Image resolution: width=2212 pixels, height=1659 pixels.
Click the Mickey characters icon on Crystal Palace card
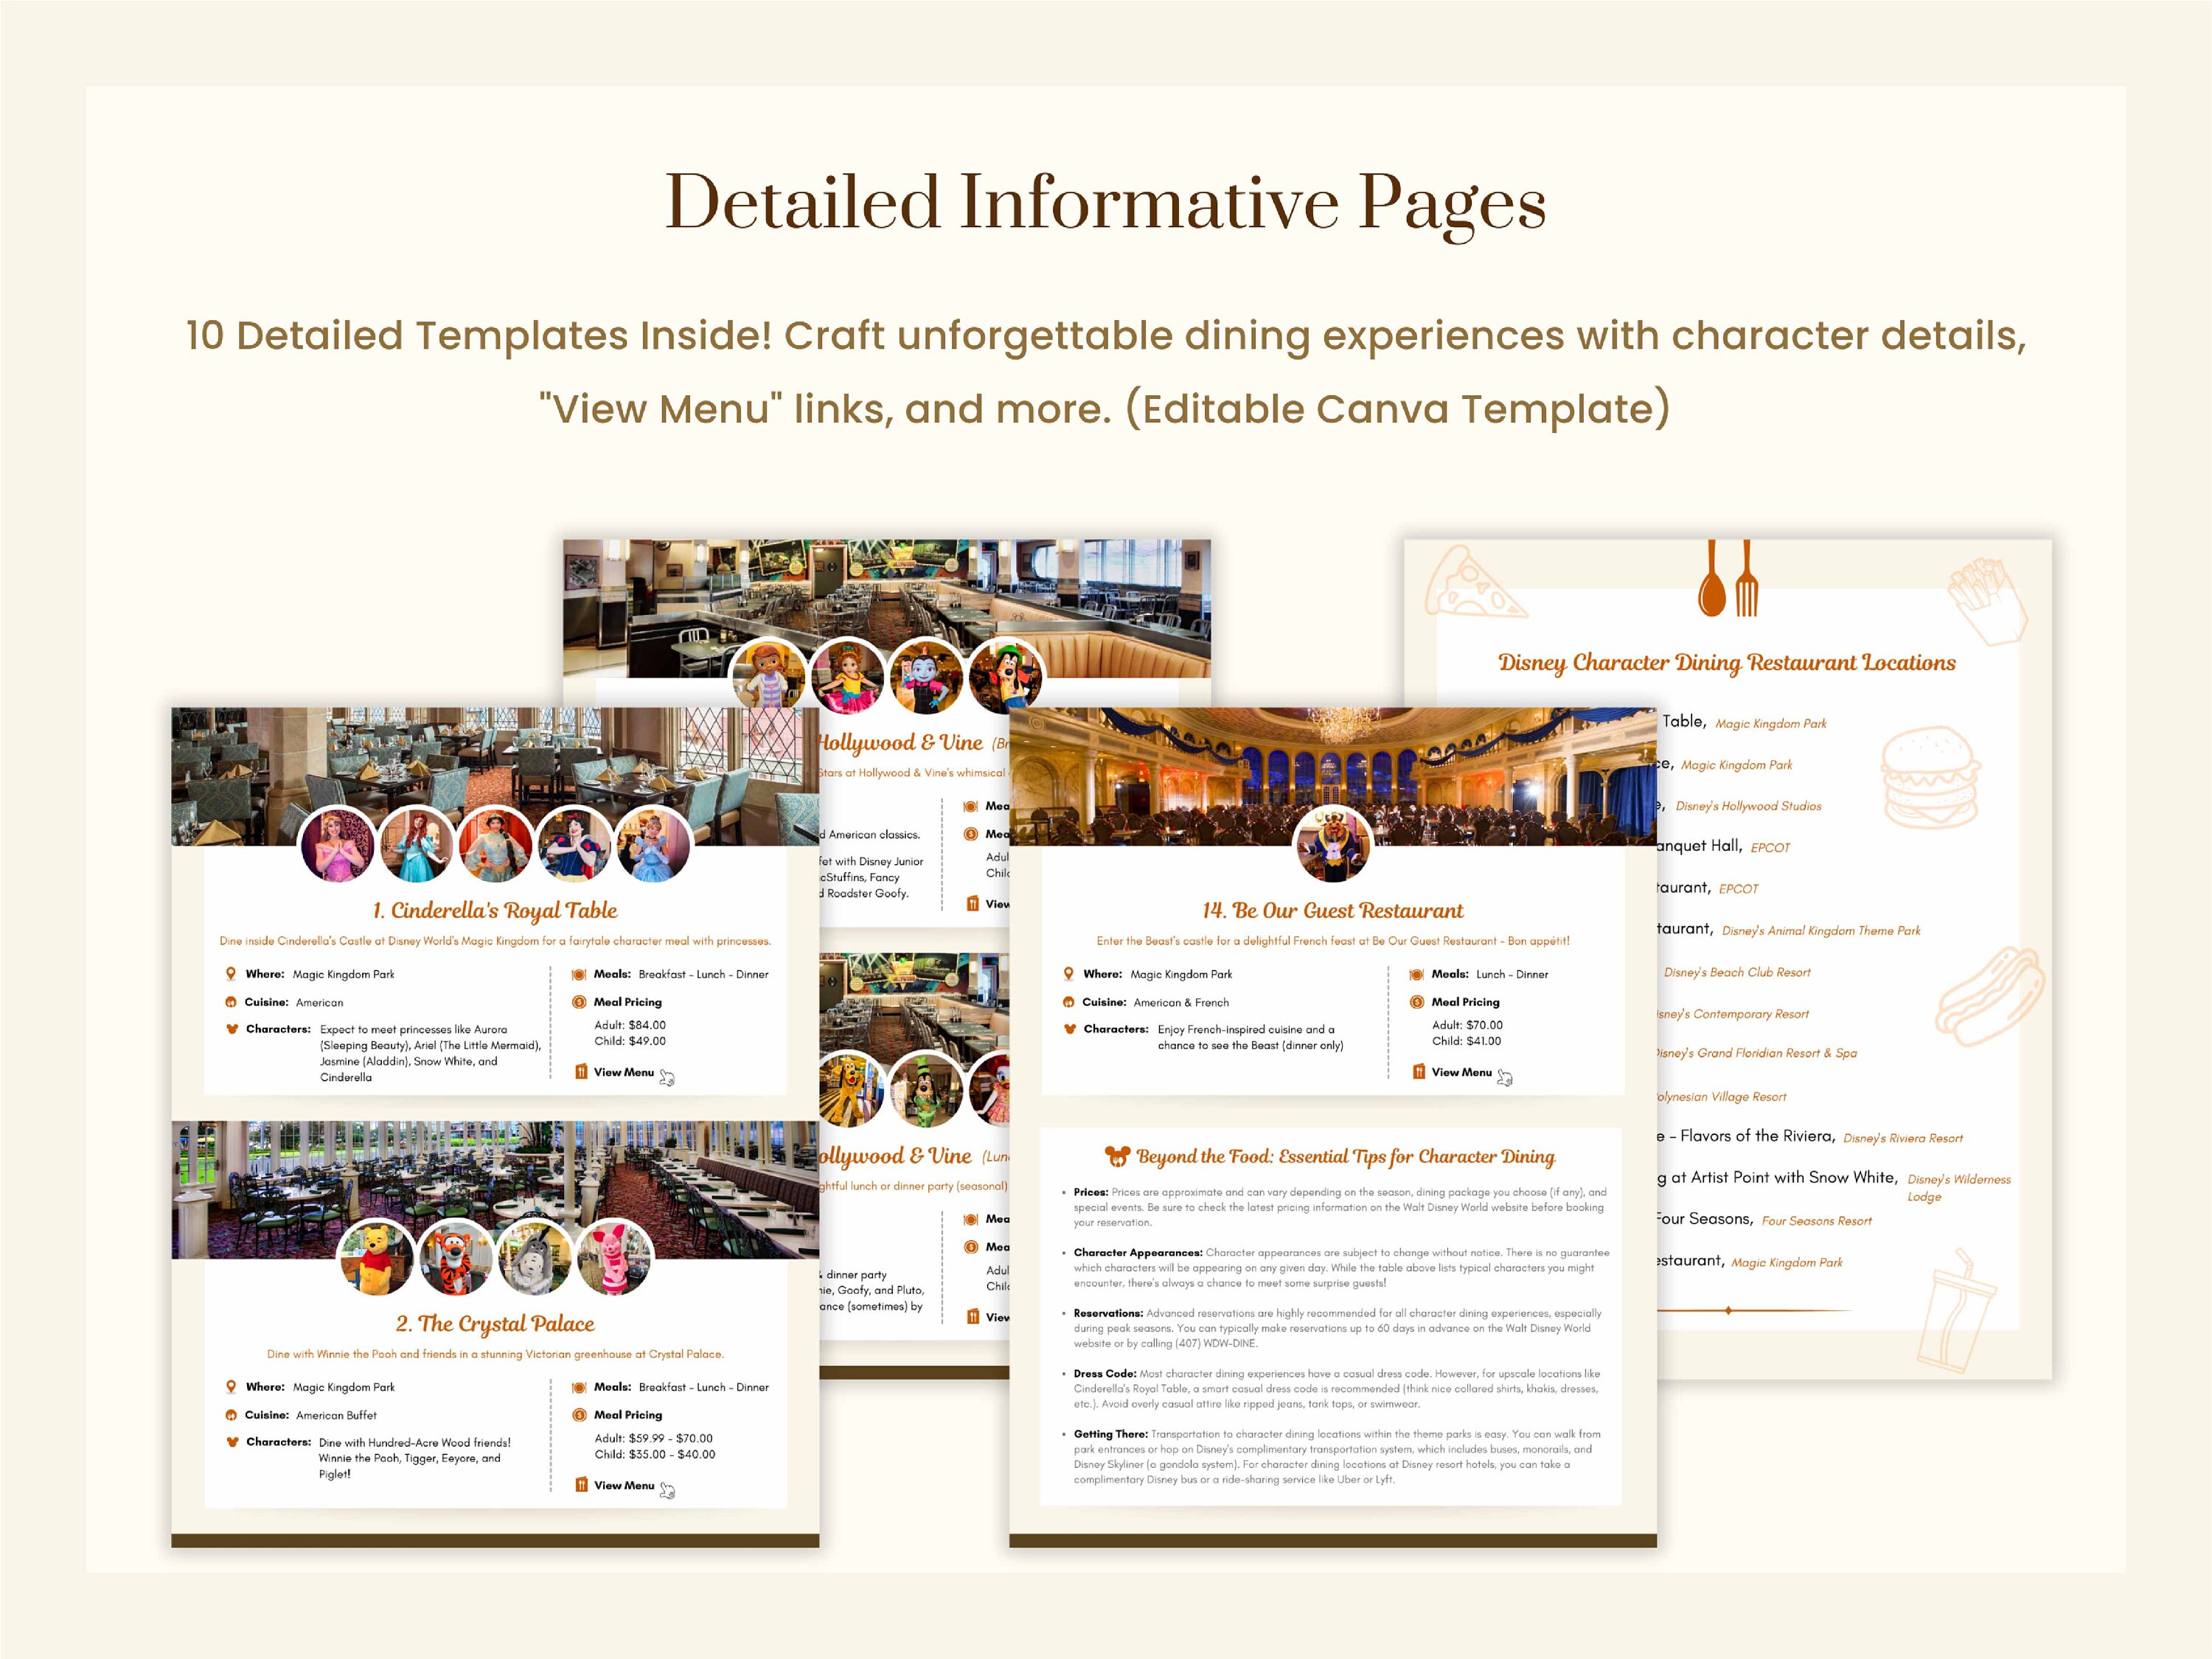point(231,1443)
